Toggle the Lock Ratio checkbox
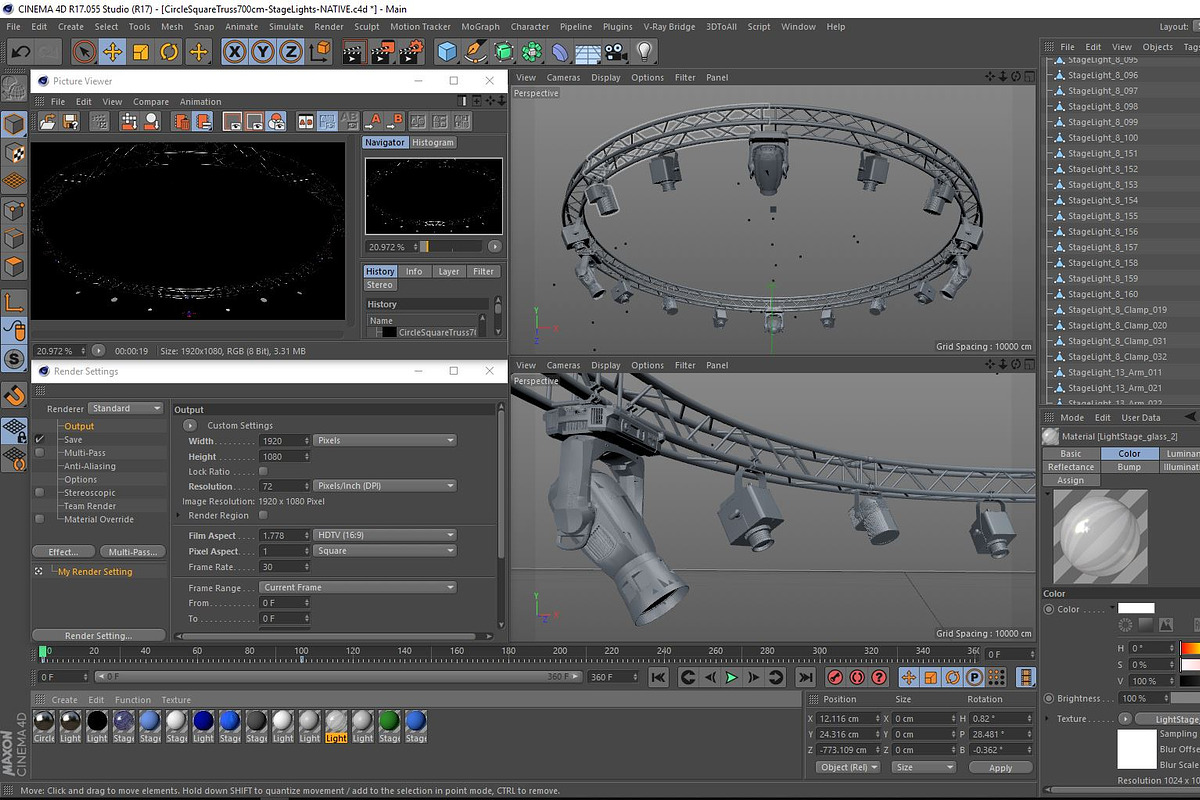This screenshot has height=800, width=1200. coord(263,471)
